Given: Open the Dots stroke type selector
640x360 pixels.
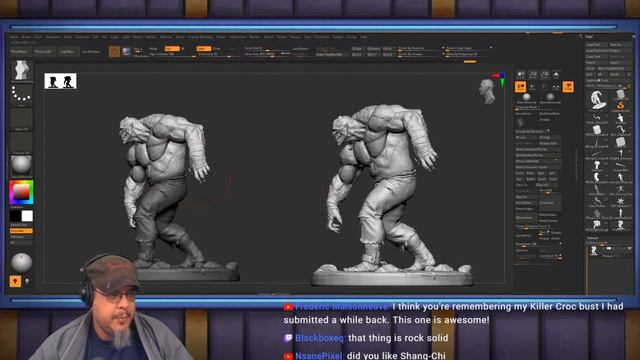Looking at the screenshot, I should (x=21, y=95).
